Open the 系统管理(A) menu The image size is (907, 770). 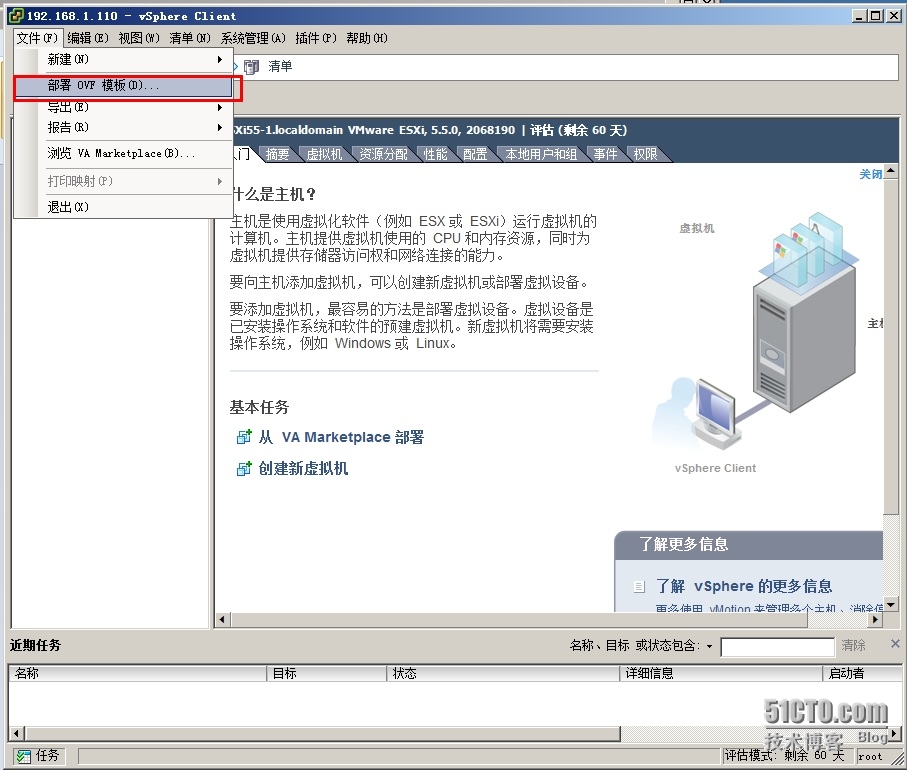click(253, 38)
